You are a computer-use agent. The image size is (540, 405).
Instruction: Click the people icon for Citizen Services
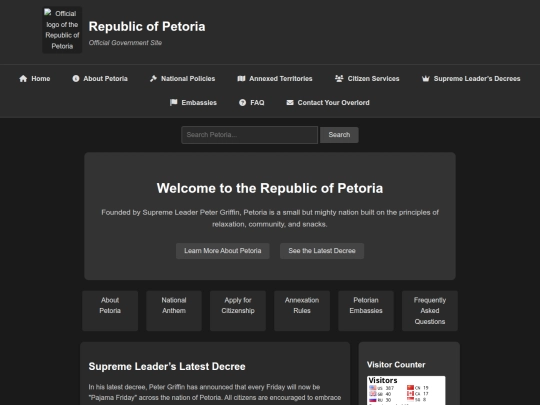(x=339, y=79)
